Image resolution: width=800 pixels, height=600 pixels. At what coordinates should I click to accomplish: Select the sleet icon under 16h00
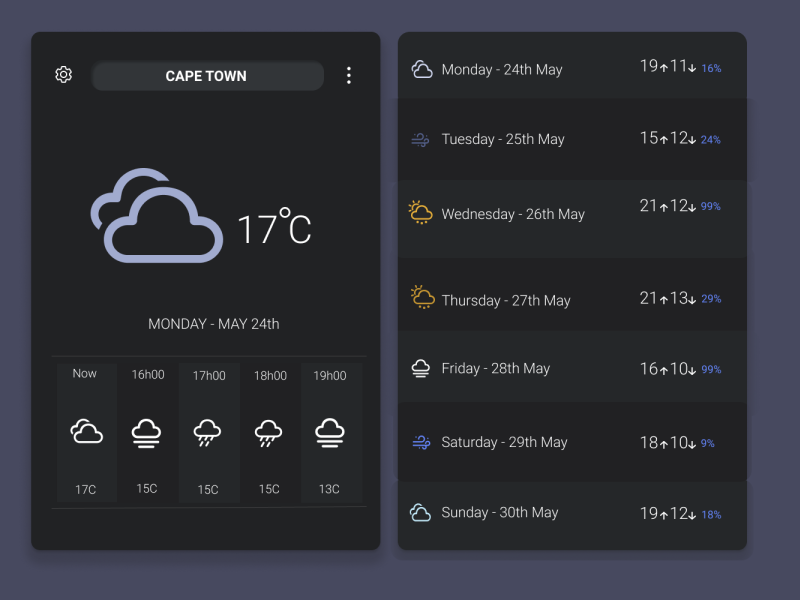(x=146, y=432)
